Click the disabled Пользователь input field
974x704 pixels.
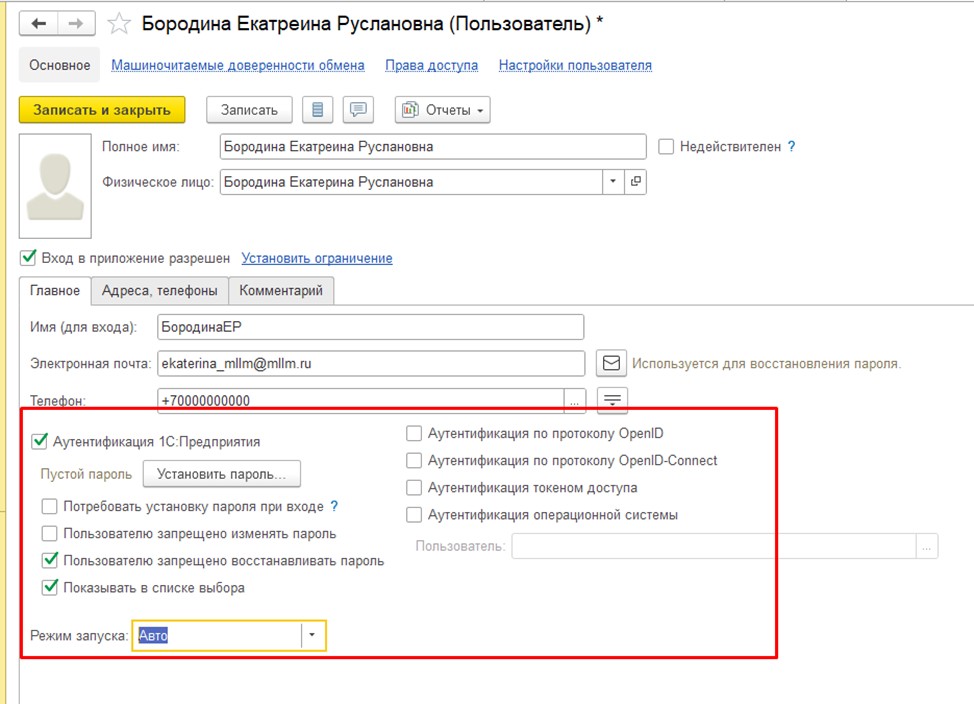click(x=714, y=547)
